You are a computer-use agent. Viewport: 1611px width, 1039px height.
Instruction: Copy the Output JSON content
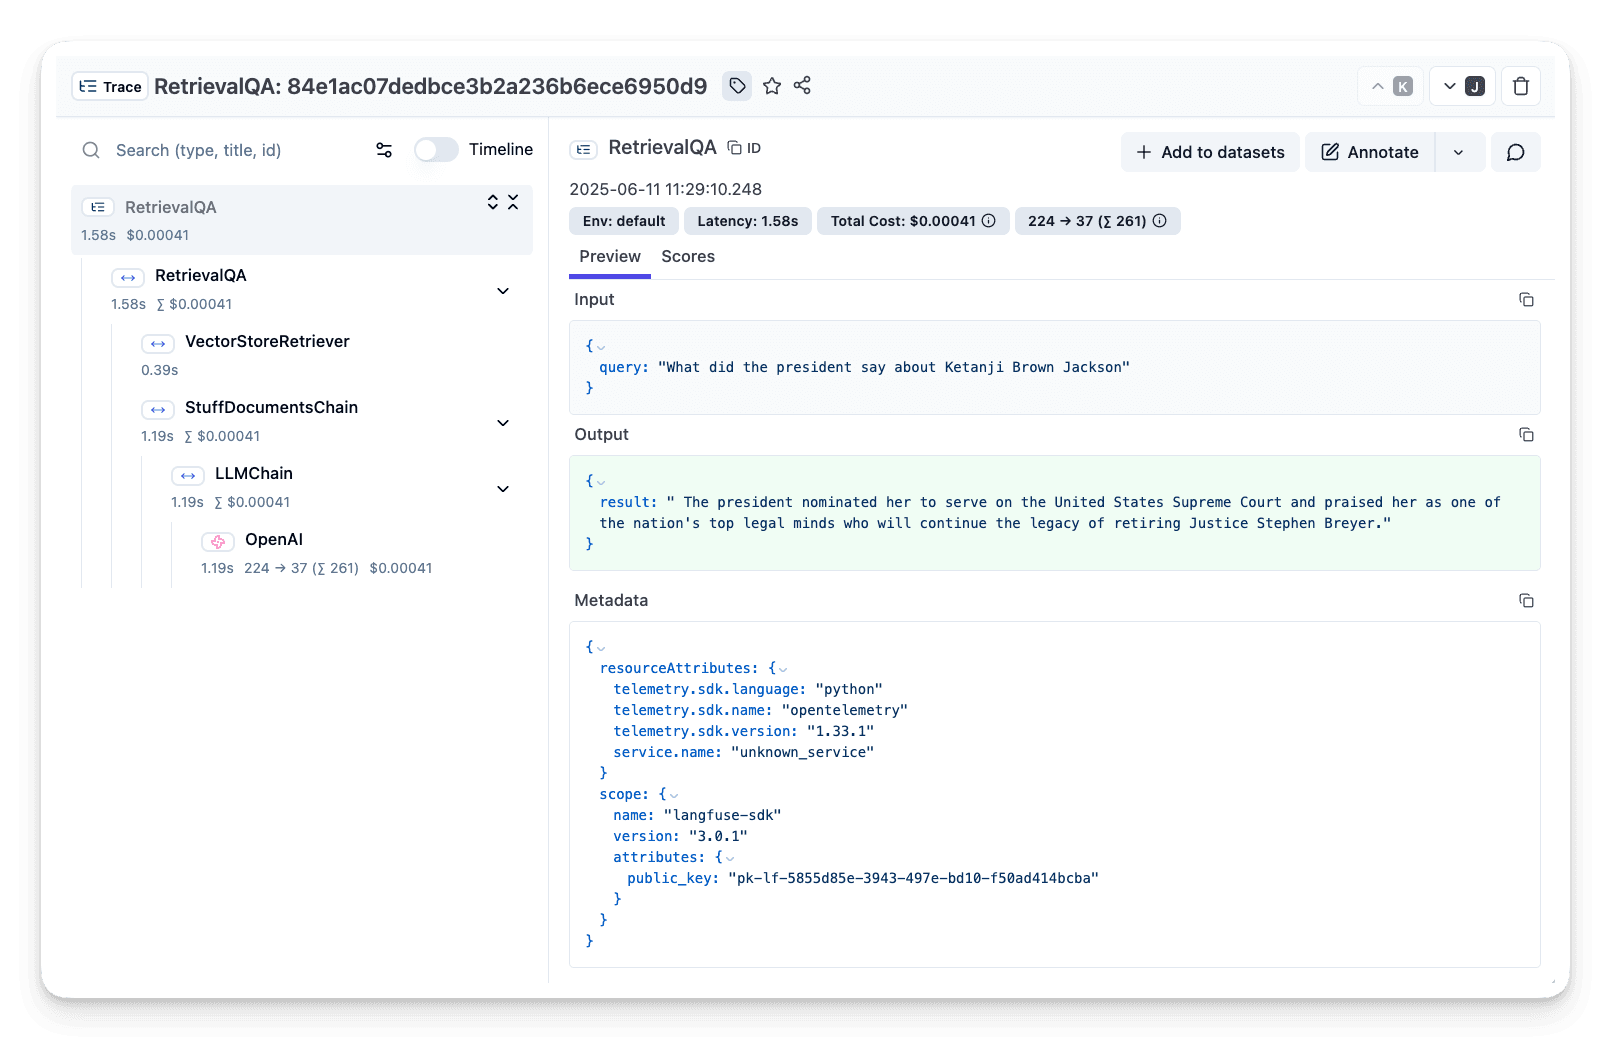point(1527,434)
